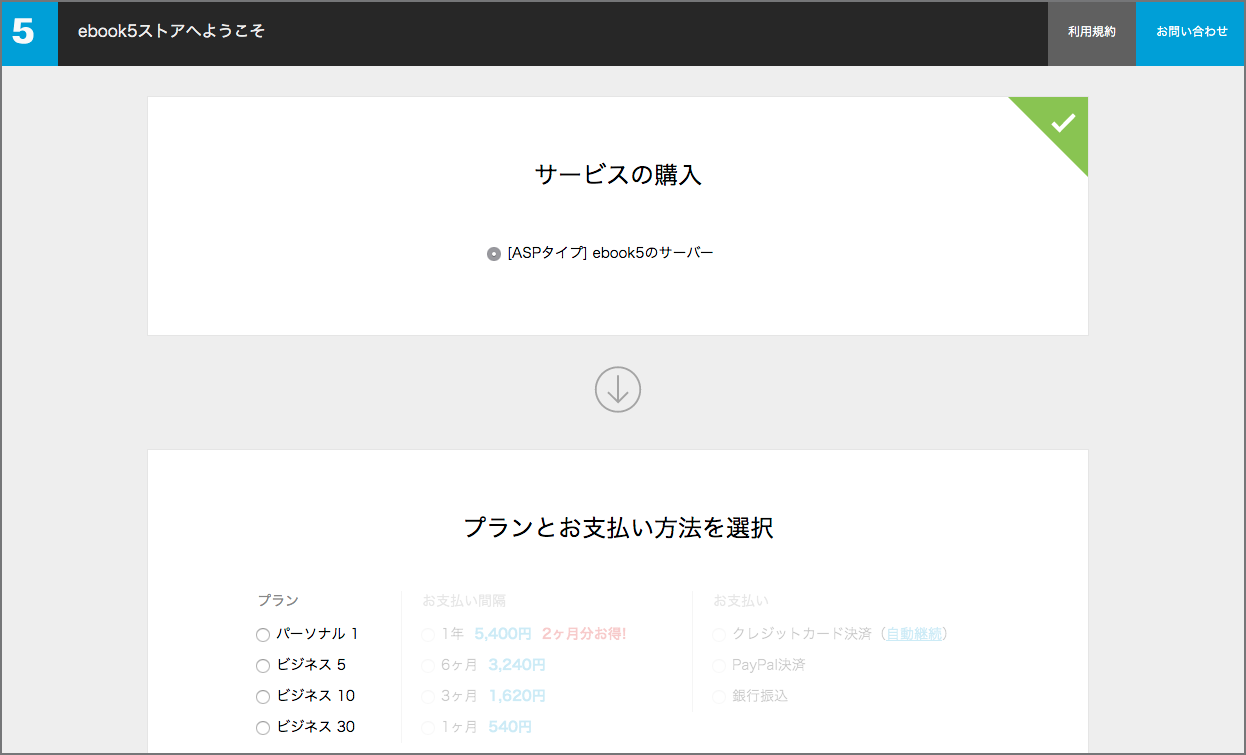Viewport: 1246px width, 755px height.
Task: Select the ビジネス 10 plan
Action: (x=263, y=697)
